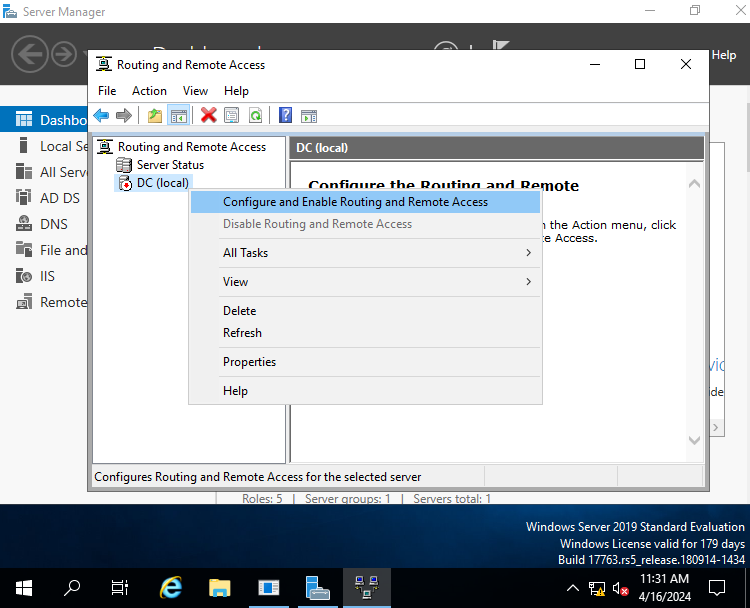Expand the View submenu in context menu
750x608 pixels.
pos(365,282)
